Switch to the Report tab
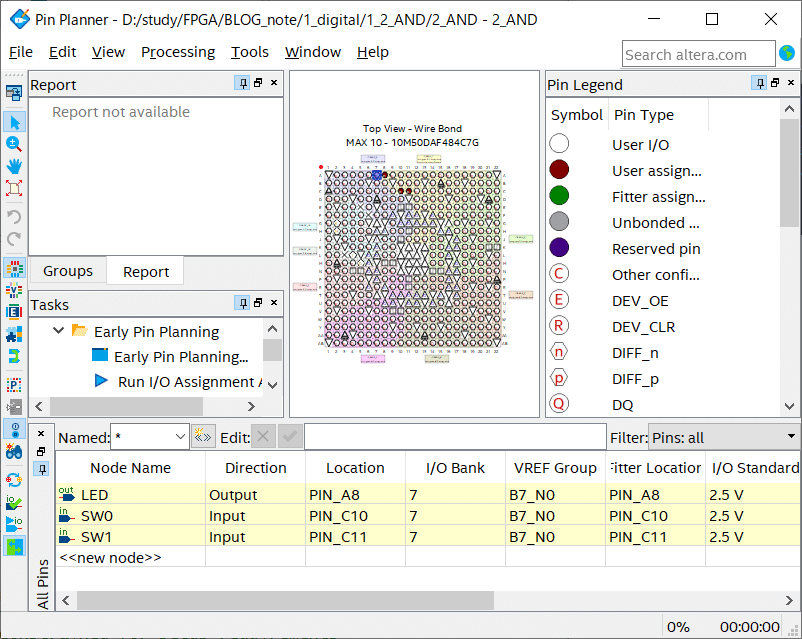 click(x=146, y=272)
